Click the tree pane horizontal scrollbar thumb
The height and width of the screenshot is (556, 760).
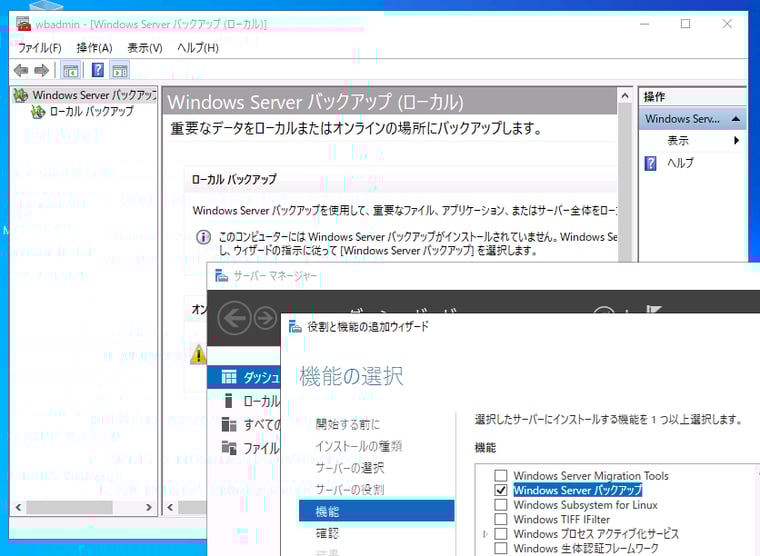point(69,508)
